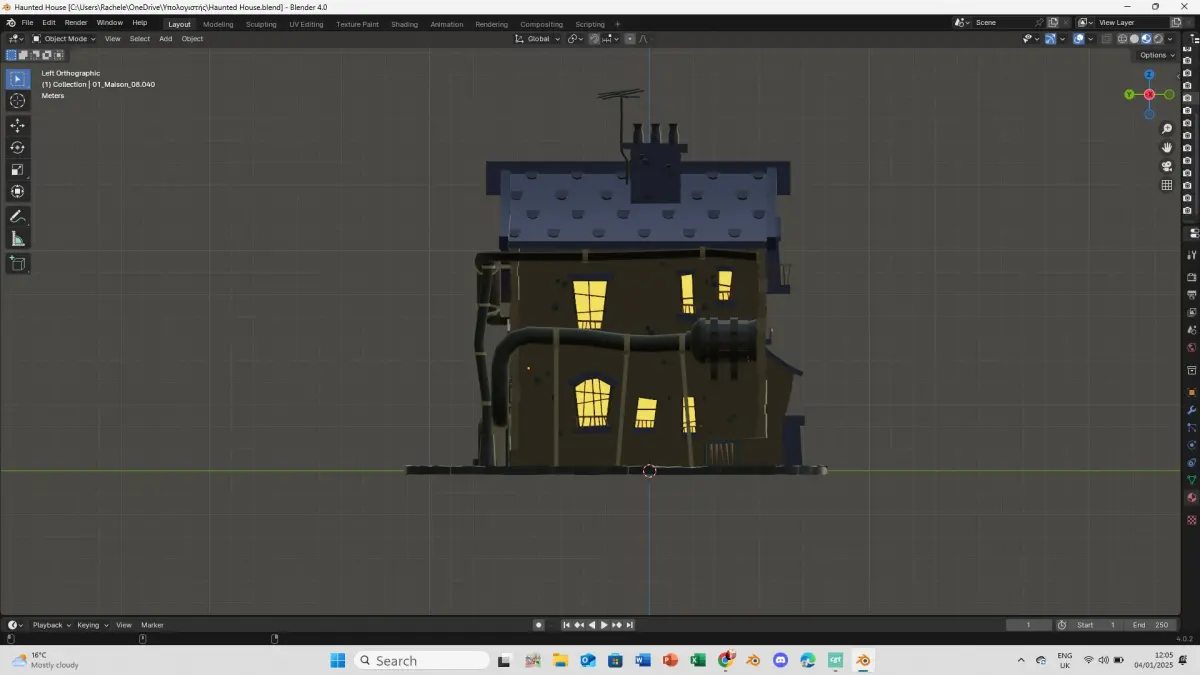Open the Global transform orientation dropdown

537,39
